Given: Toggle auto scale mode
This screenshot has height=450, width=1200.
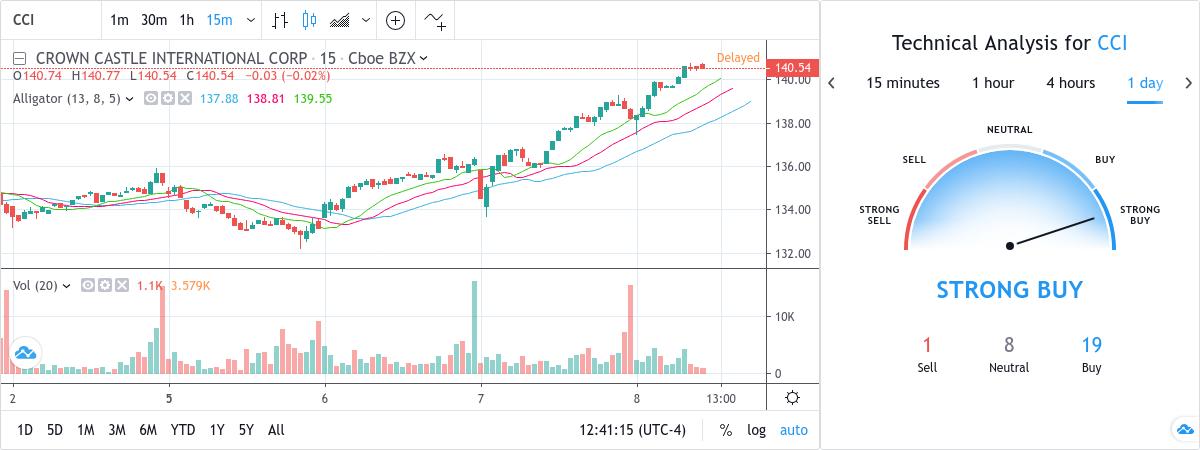Looking at the screenshot, I should (x=794, y=430).
